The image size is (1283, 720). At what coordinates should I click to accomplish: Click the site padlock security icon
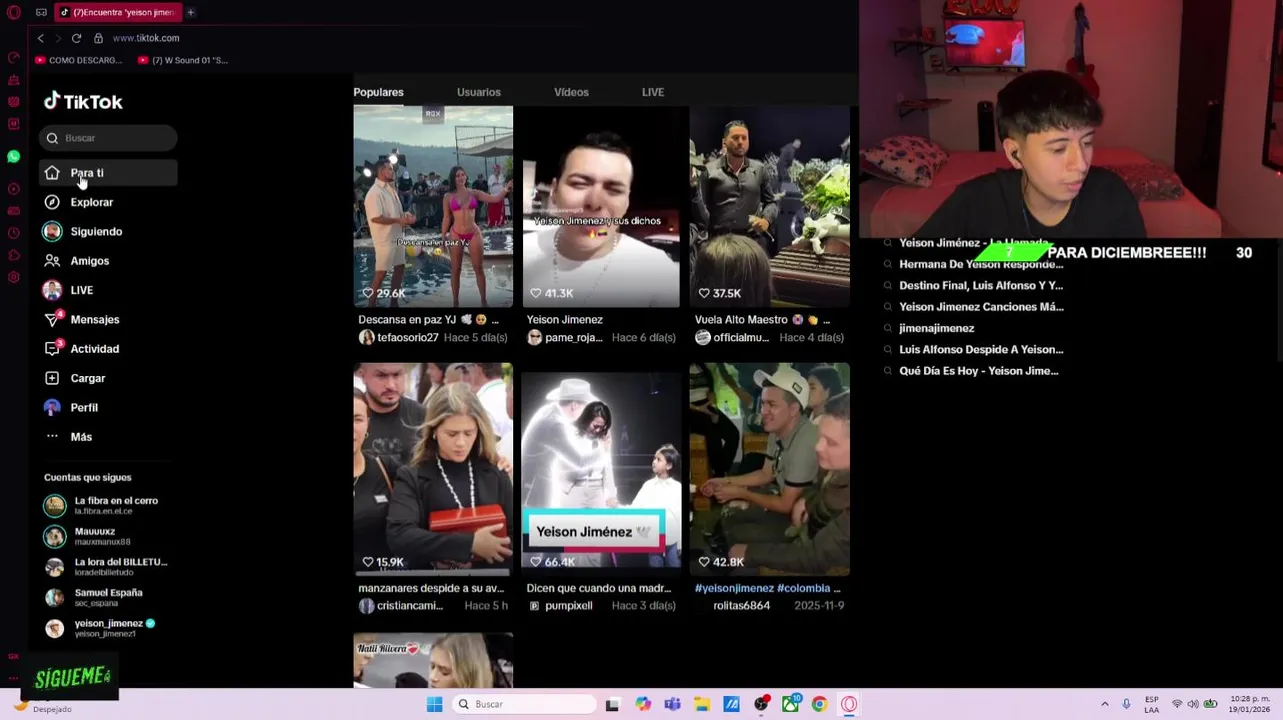pos(98,38)
